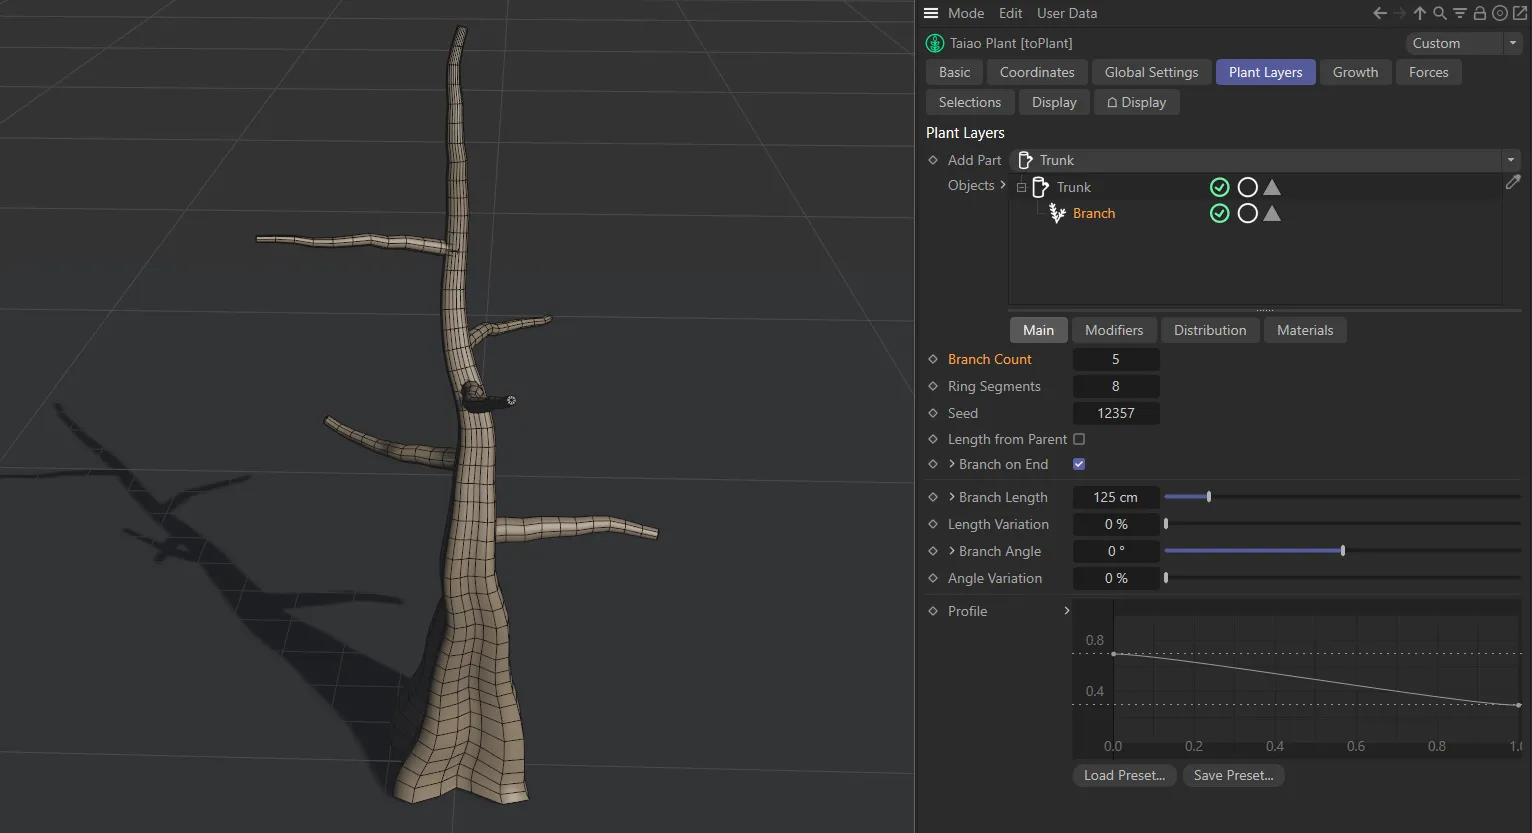
Task: Collapse the Trunk hierarchy in the layer tree
Action: [x=1021, y=187]
